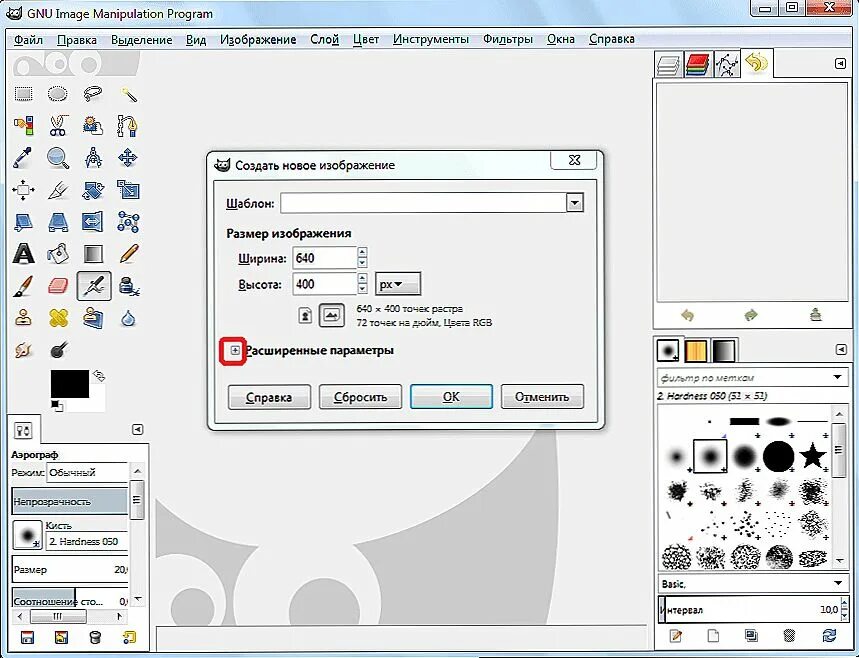Open the px units dropdown
Viewport: 859px width, 658px height.
(398, 284)
